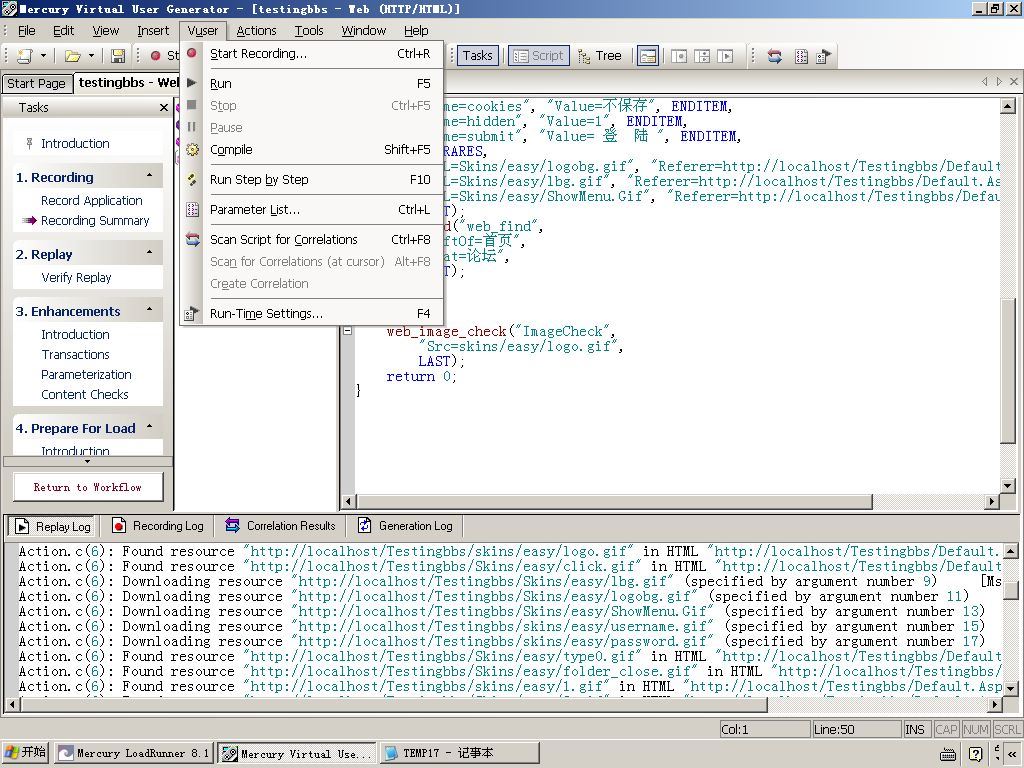Choose Start Recording from Vuser menu
1024x768 pixels.
click(x=258, y=54)
